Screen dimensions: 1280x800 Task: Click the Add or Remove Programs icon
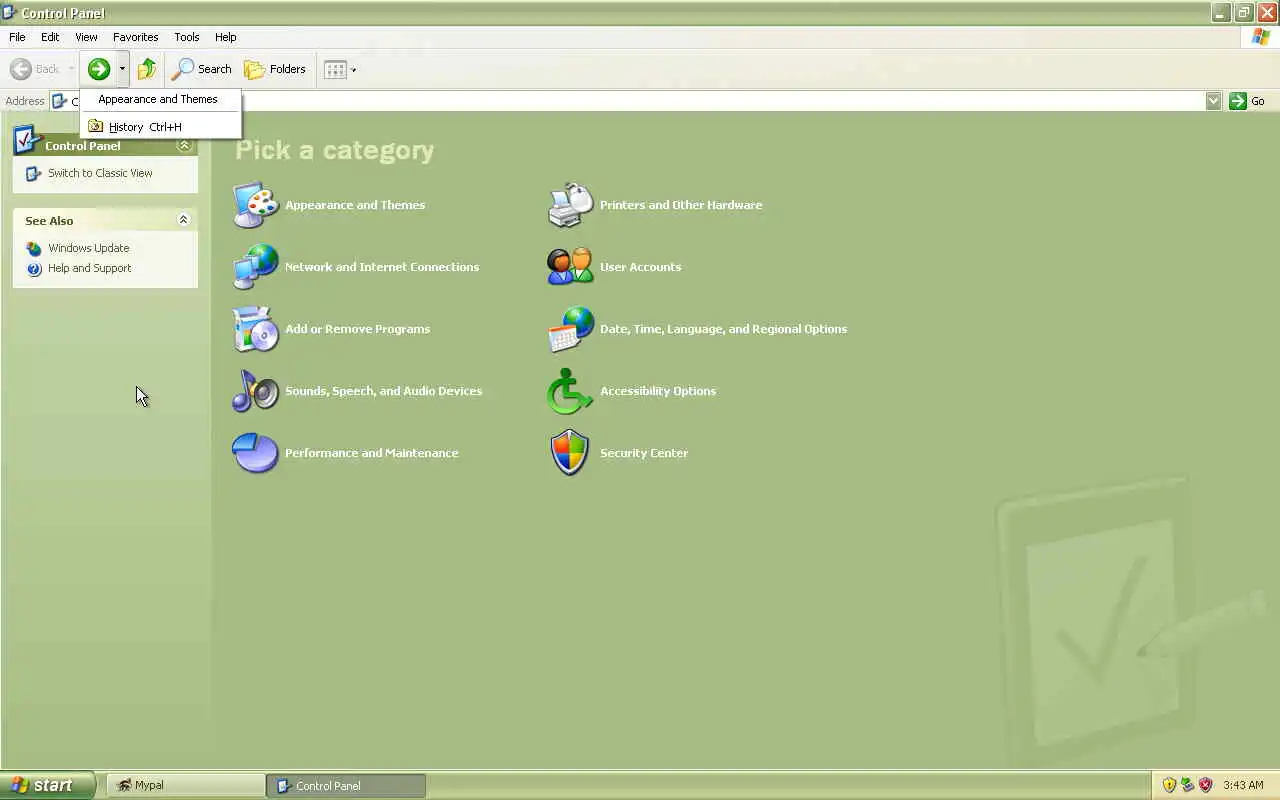point(256,329)
